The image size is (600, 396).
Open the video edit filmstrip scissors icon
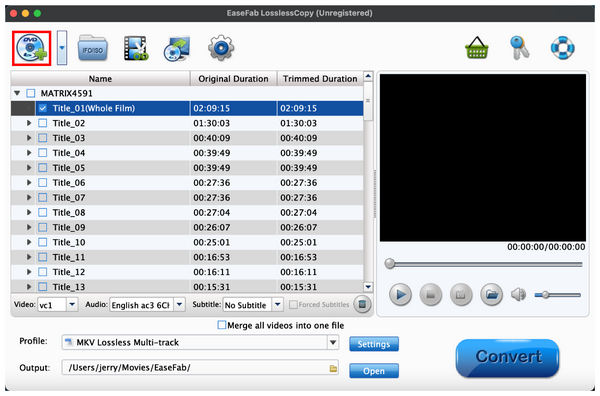[136, 48]
